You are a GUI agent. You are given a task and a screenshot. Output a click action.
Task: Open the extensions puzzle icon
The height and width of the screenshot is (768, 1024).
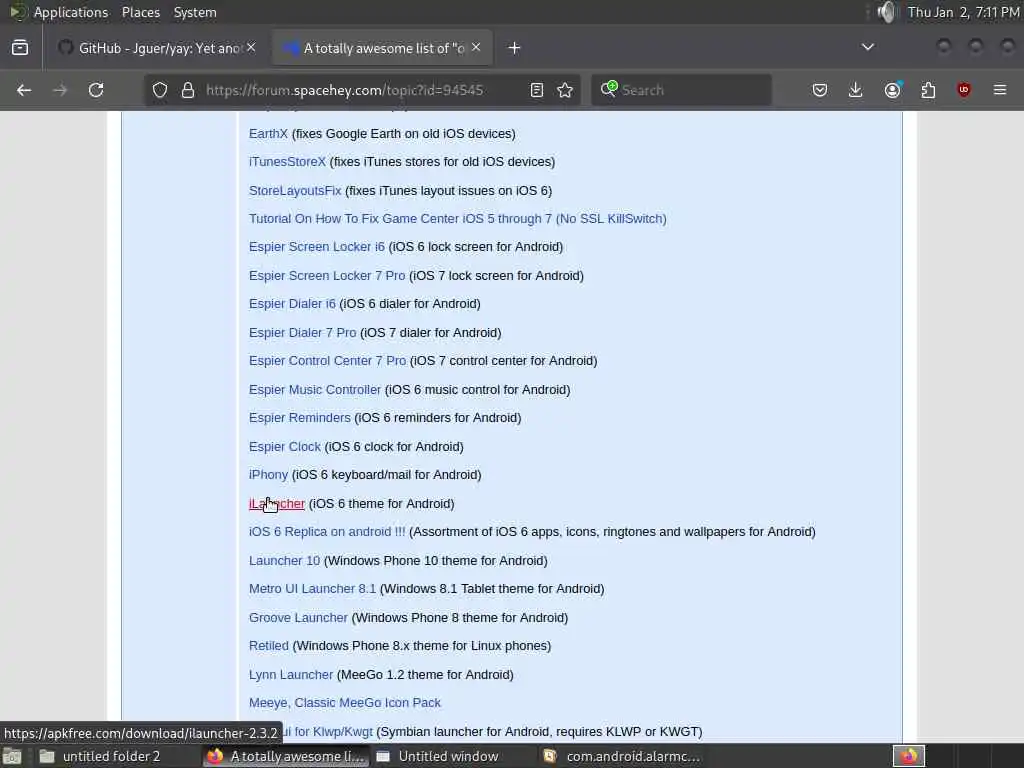pos(928,90)
